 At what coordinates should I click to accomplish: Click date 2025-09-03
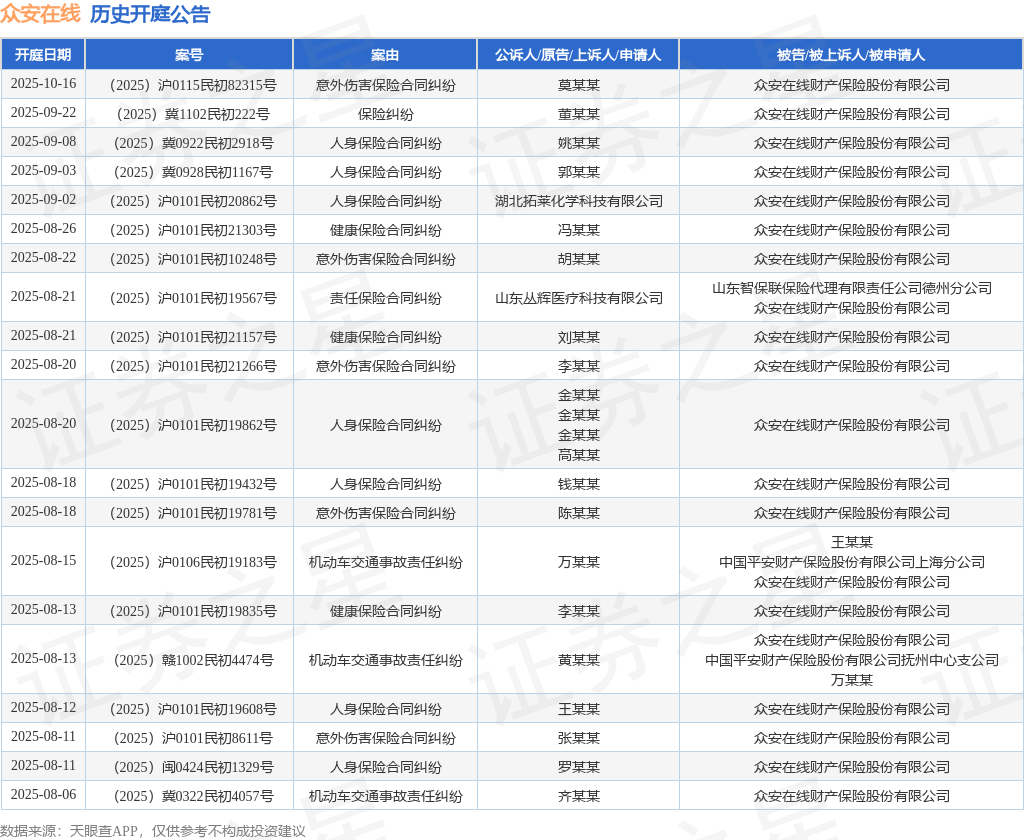pyautogui.click(x=43, y=170)
